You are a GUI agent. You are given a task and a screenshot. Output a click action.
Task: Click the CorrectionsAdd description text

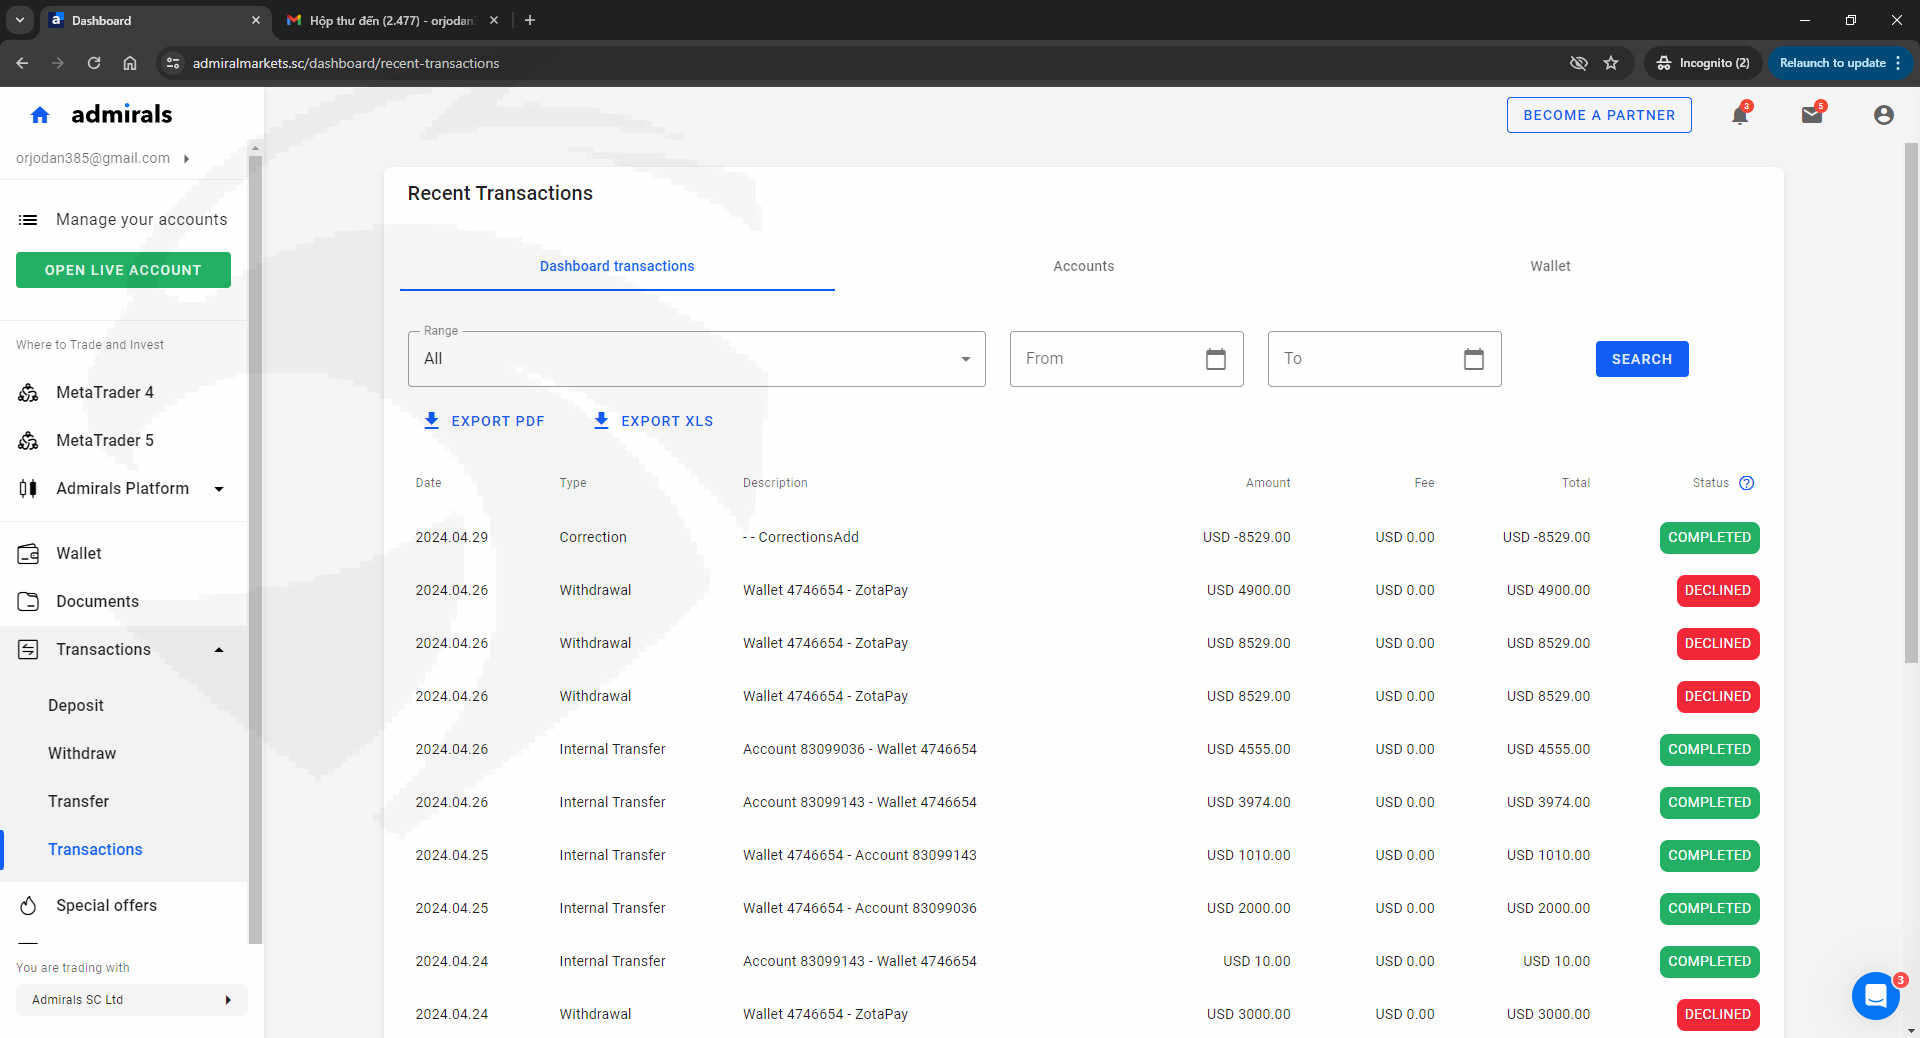[801, 537]
